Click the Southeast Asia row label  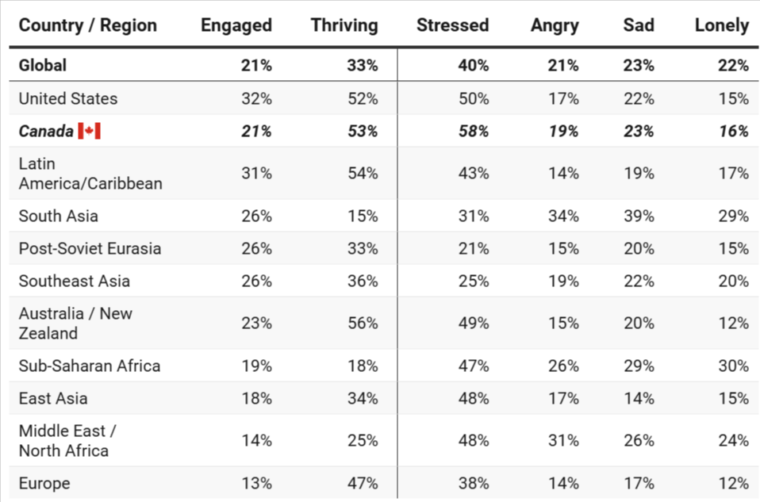click(74, 281)
